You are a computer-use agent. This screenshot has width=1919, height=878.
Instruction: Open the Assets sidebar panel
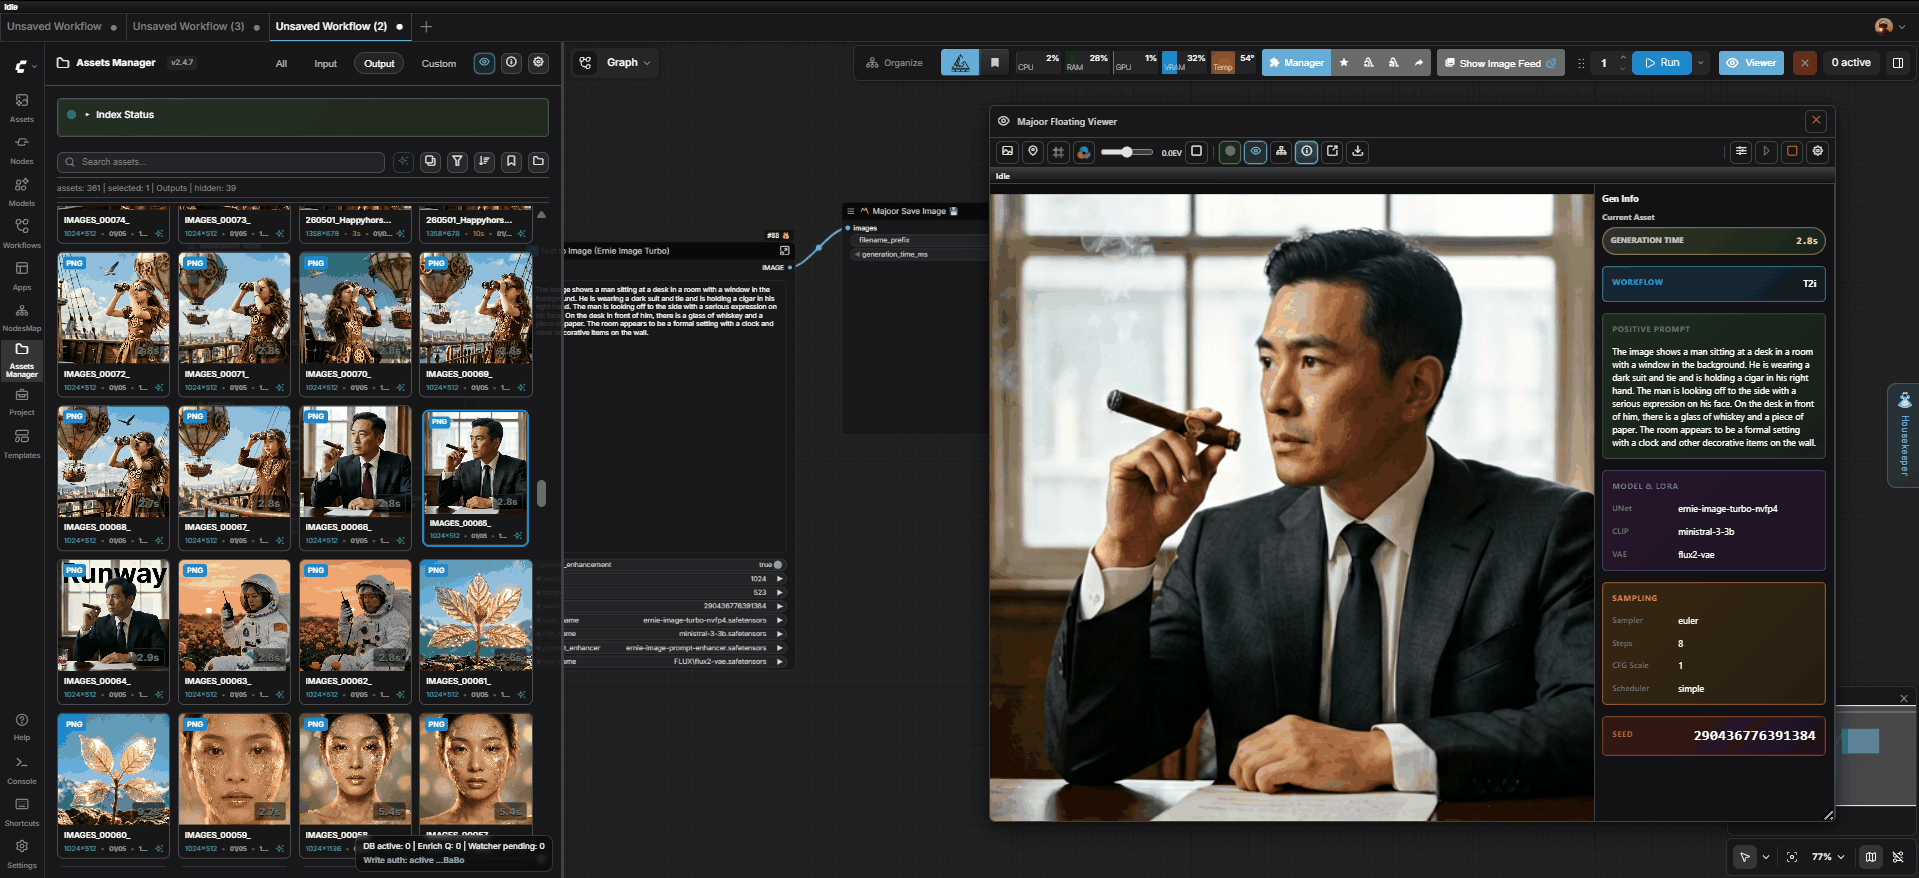[22, 107]
